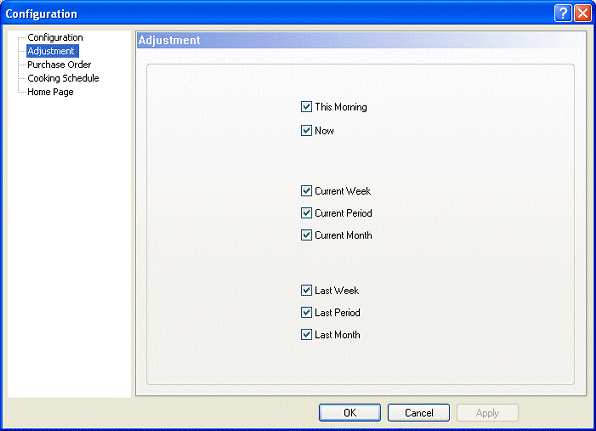Uncheck the Last Month checkbox
The width and height of the screenshot is (596, 431).
[x=306, y=334]
